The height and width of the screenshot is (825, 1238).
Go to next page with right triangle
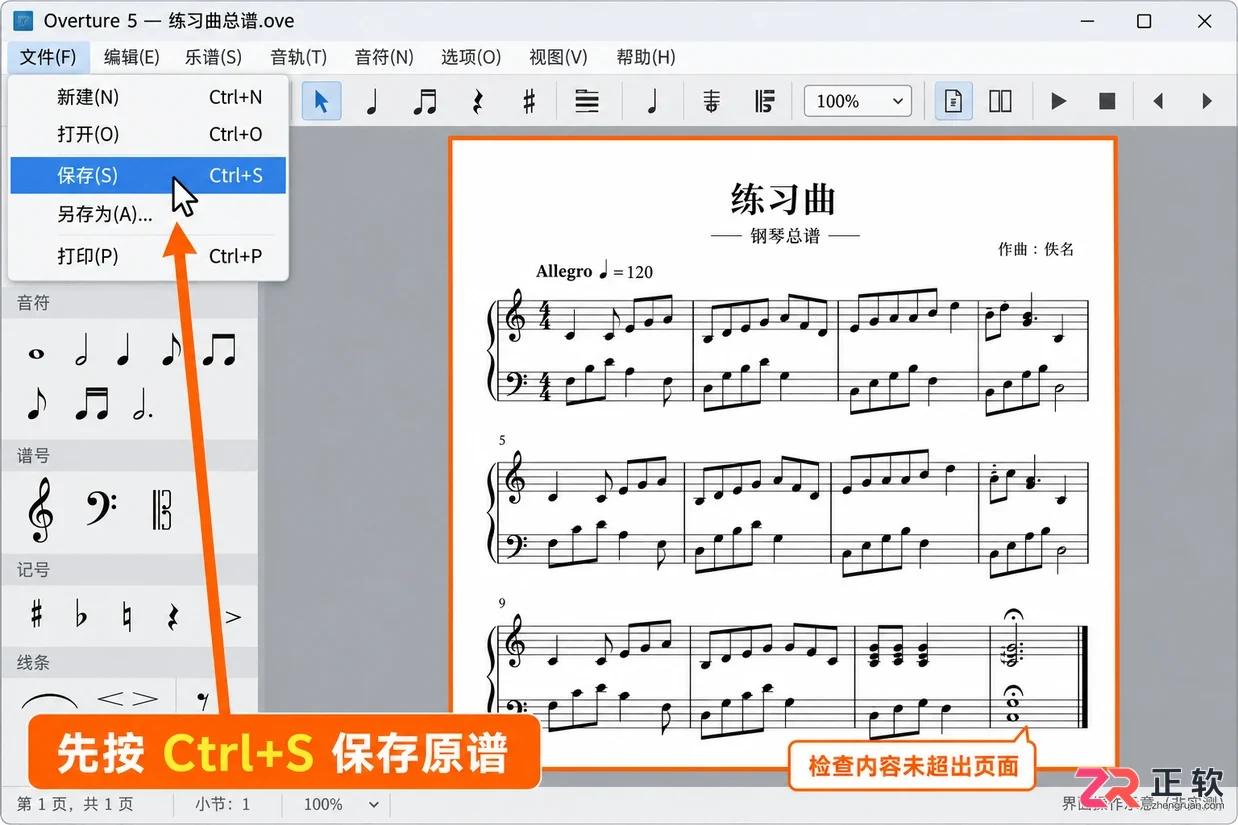click(x=1207, y=101)
